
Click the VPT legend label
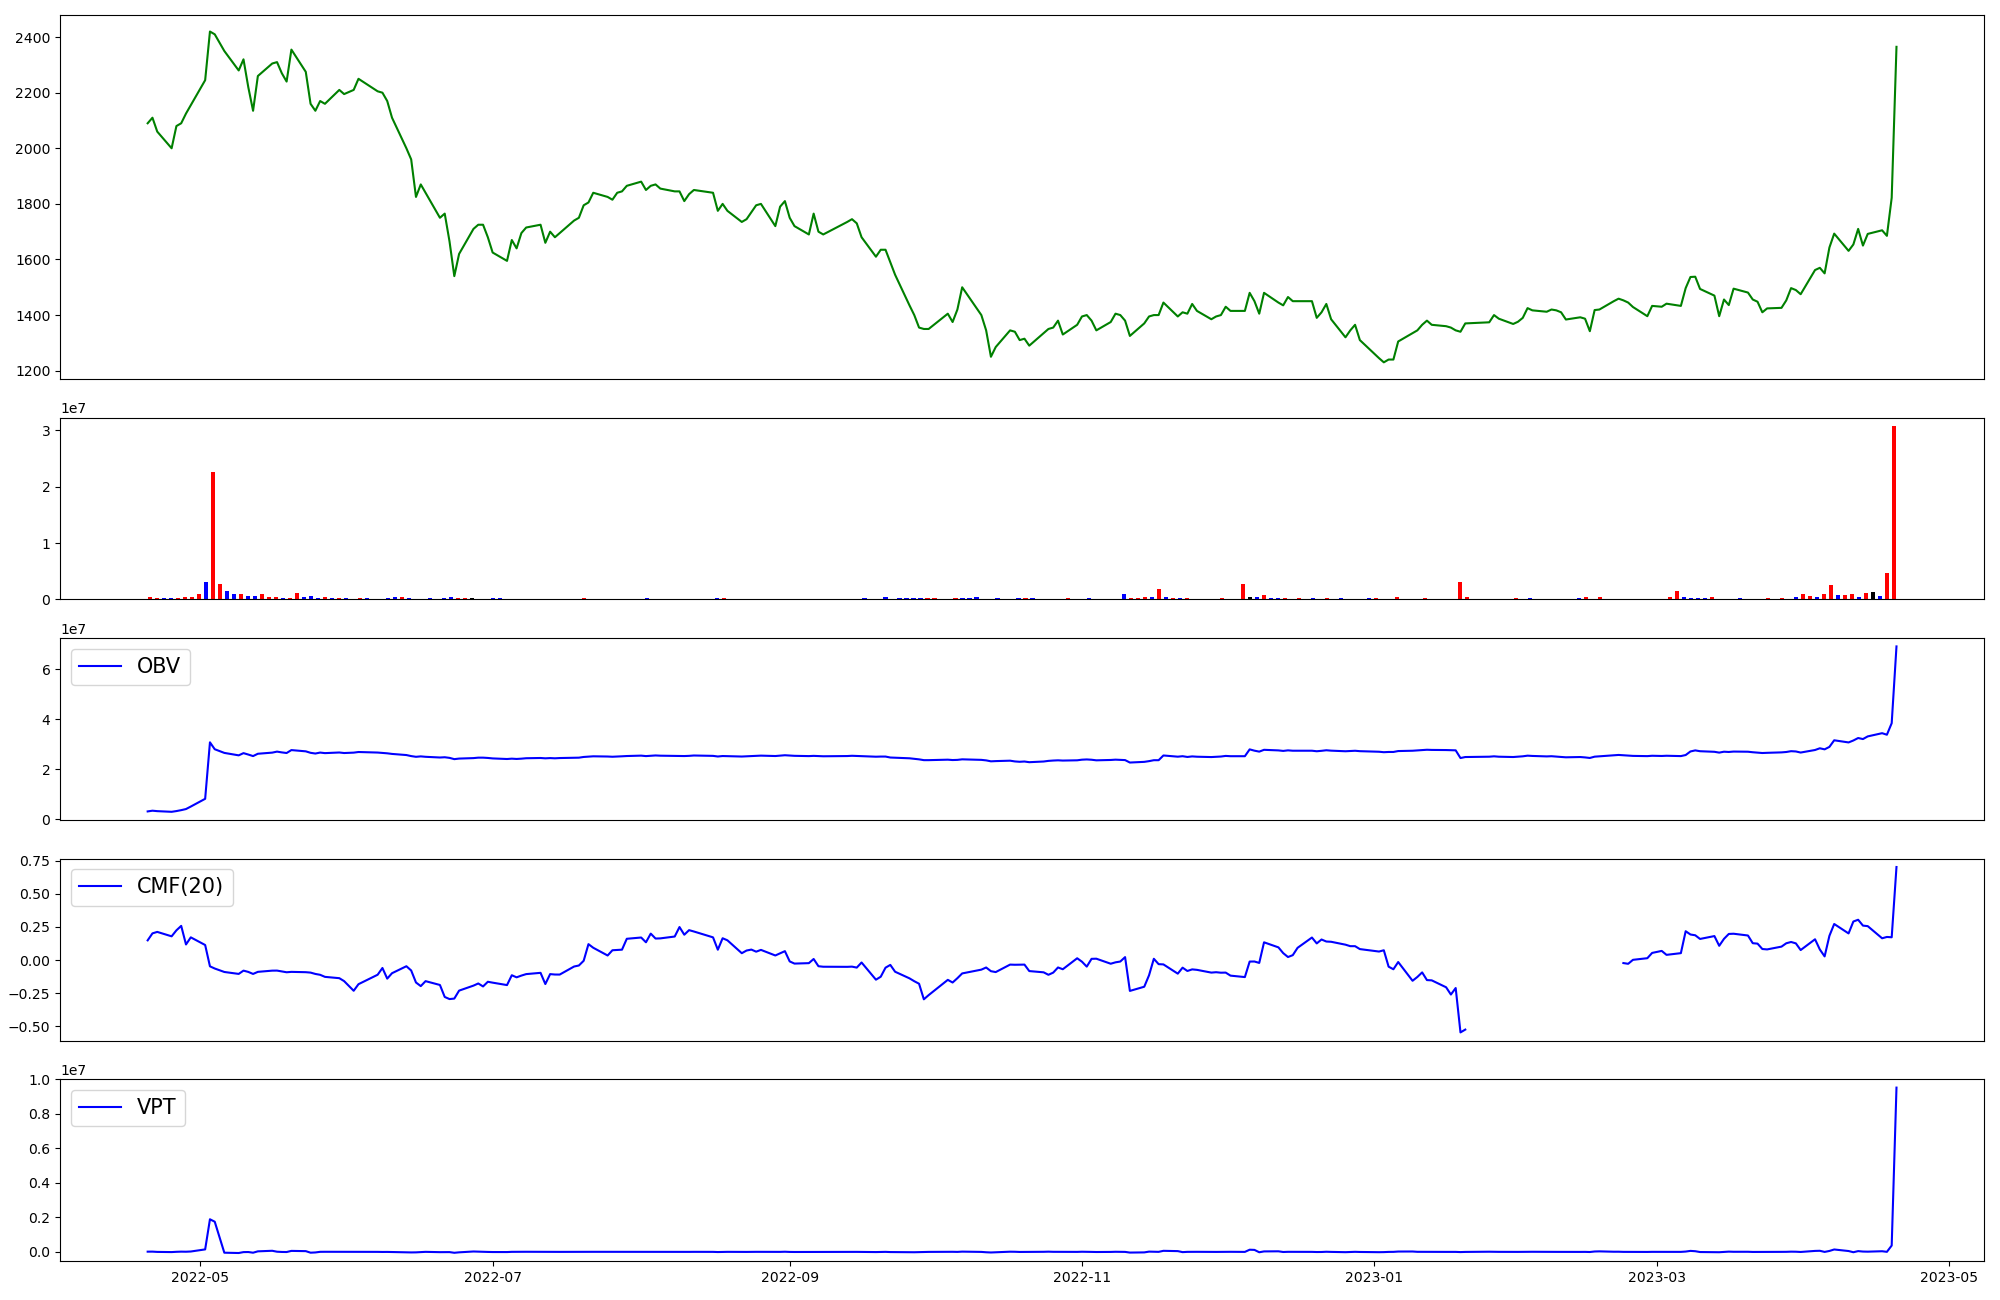(x=156, y=1107)
